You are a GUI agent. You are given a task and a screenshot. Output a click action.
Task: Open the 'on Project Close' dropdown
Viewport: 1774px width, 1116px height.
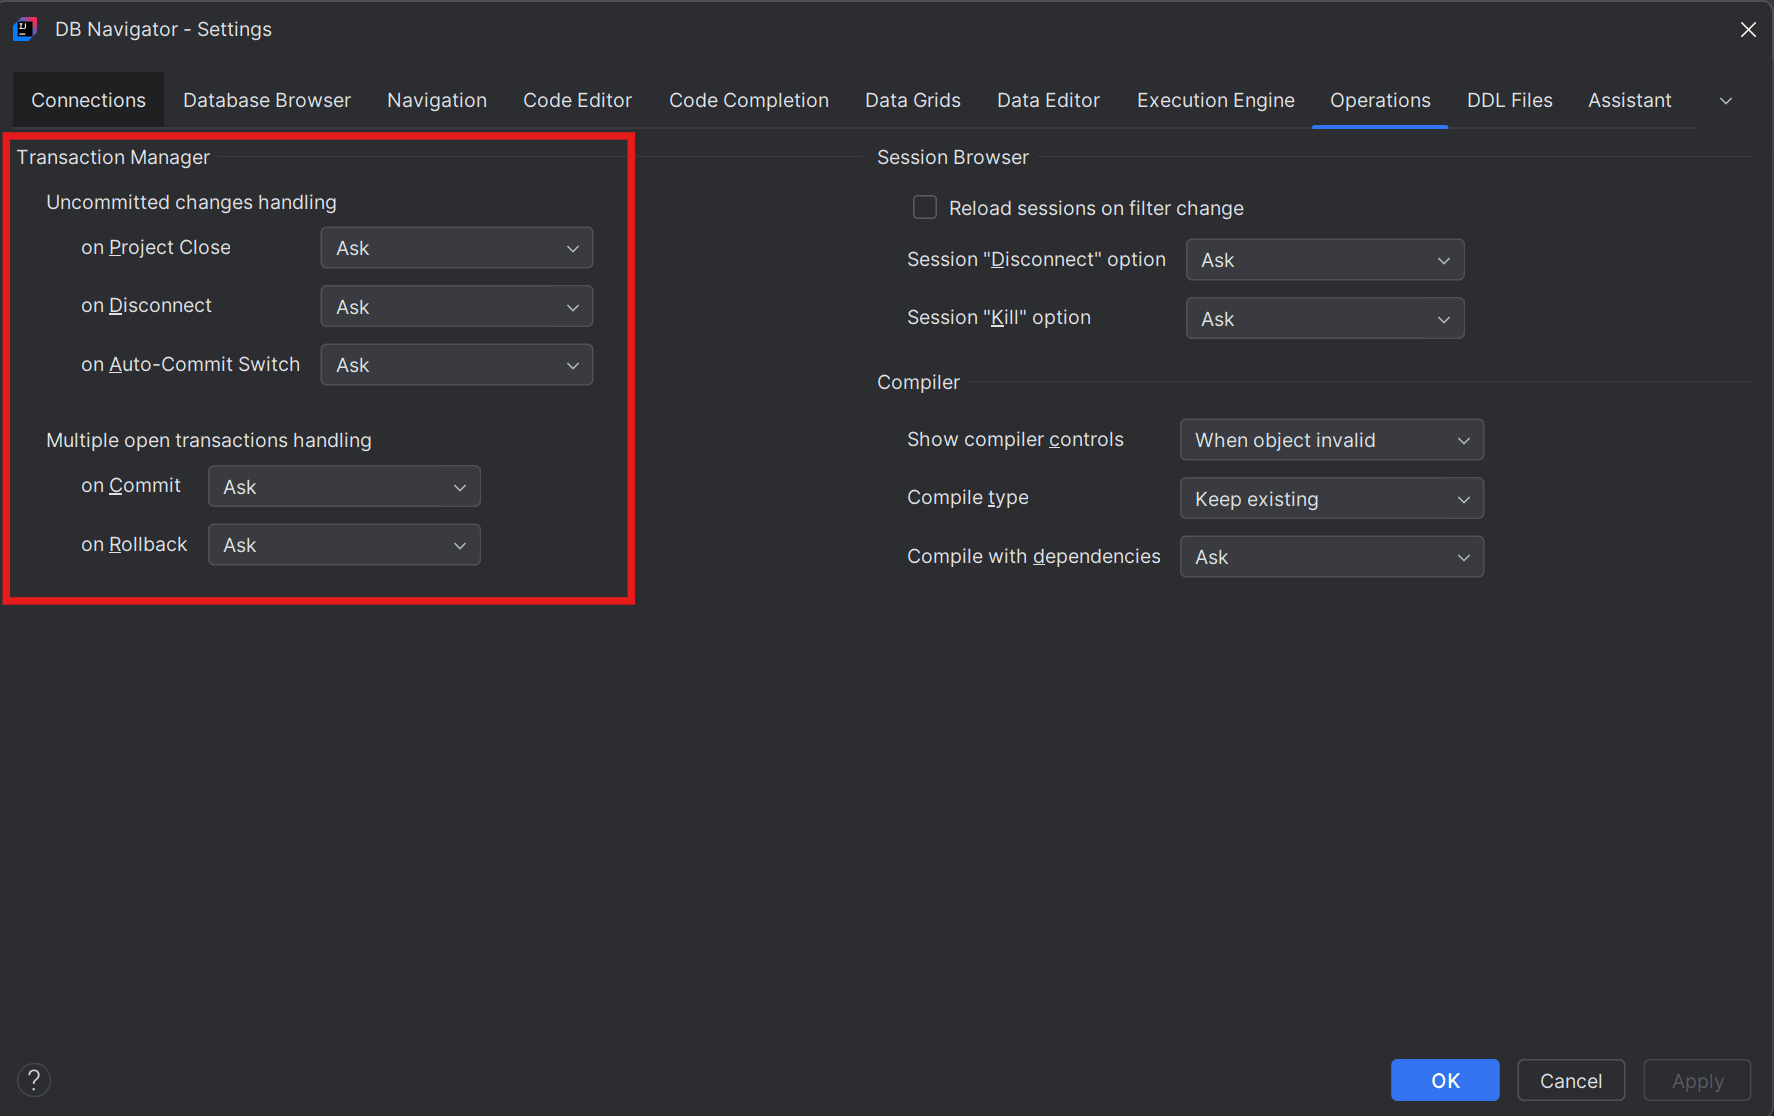click(456, 247)
